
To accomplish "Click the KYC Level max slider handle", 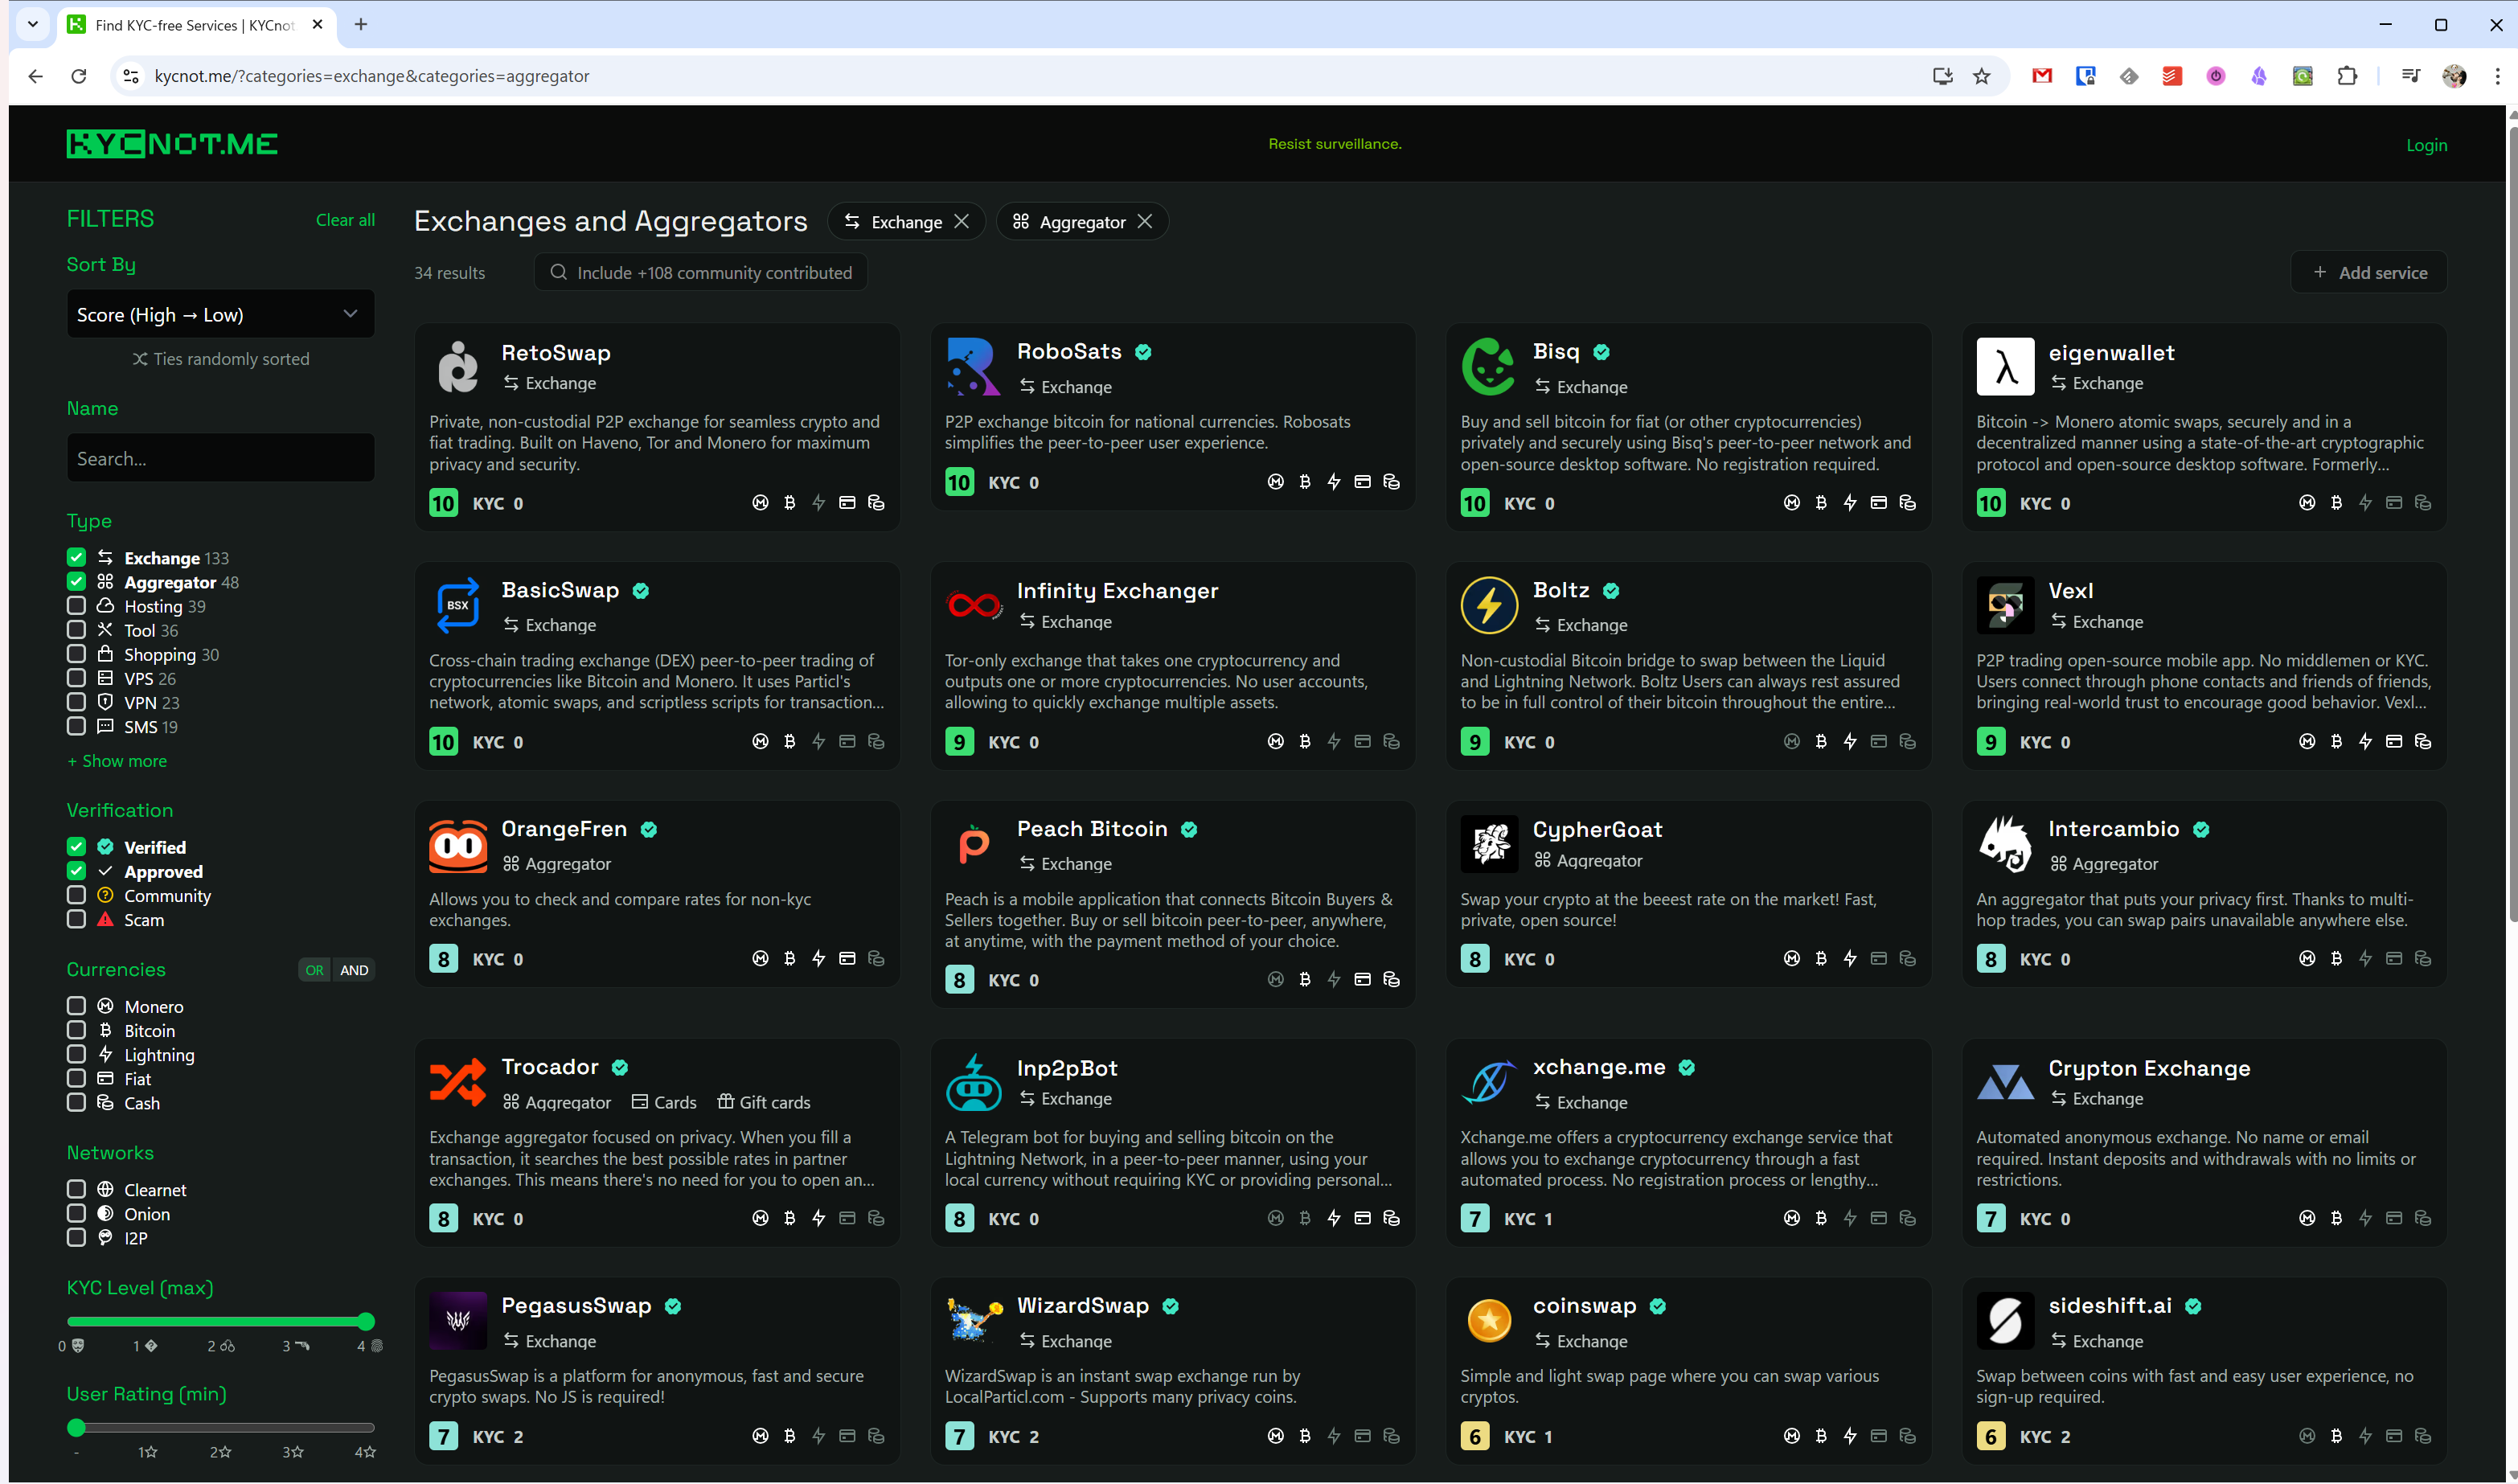I will tap(365, 1321).
